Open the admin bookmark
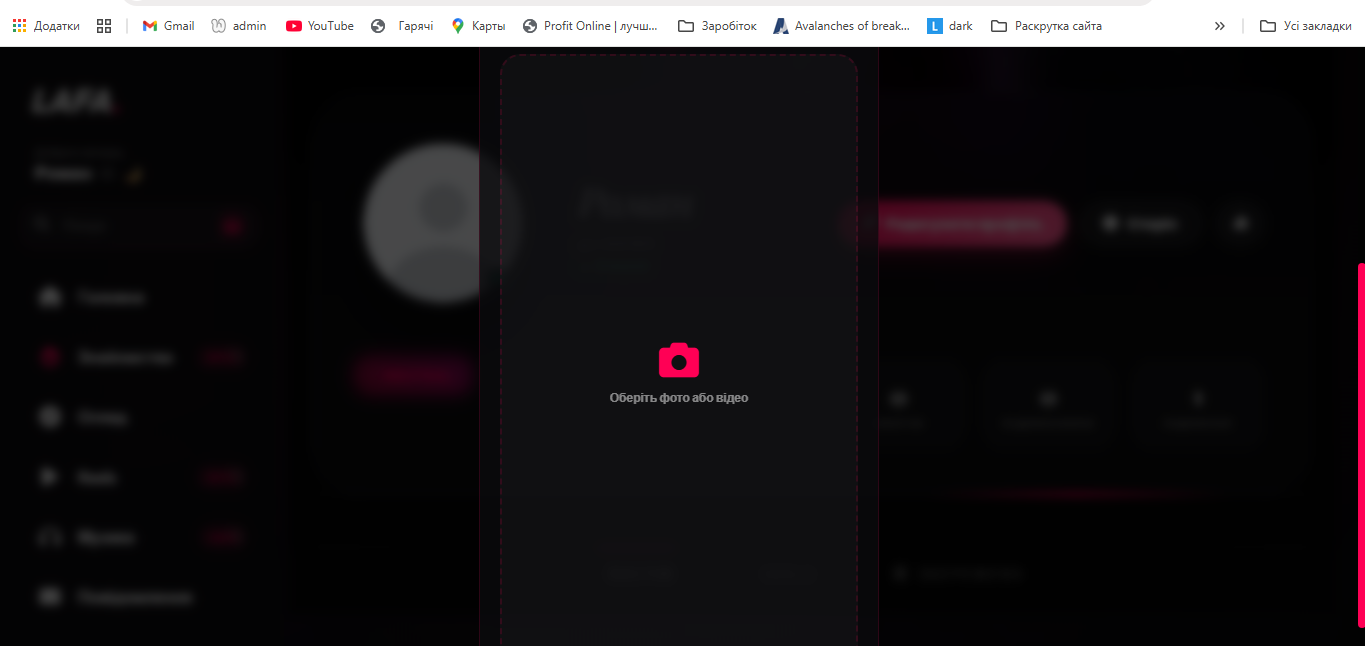Screen dimensions: 1365x646 tap(239, 26)
